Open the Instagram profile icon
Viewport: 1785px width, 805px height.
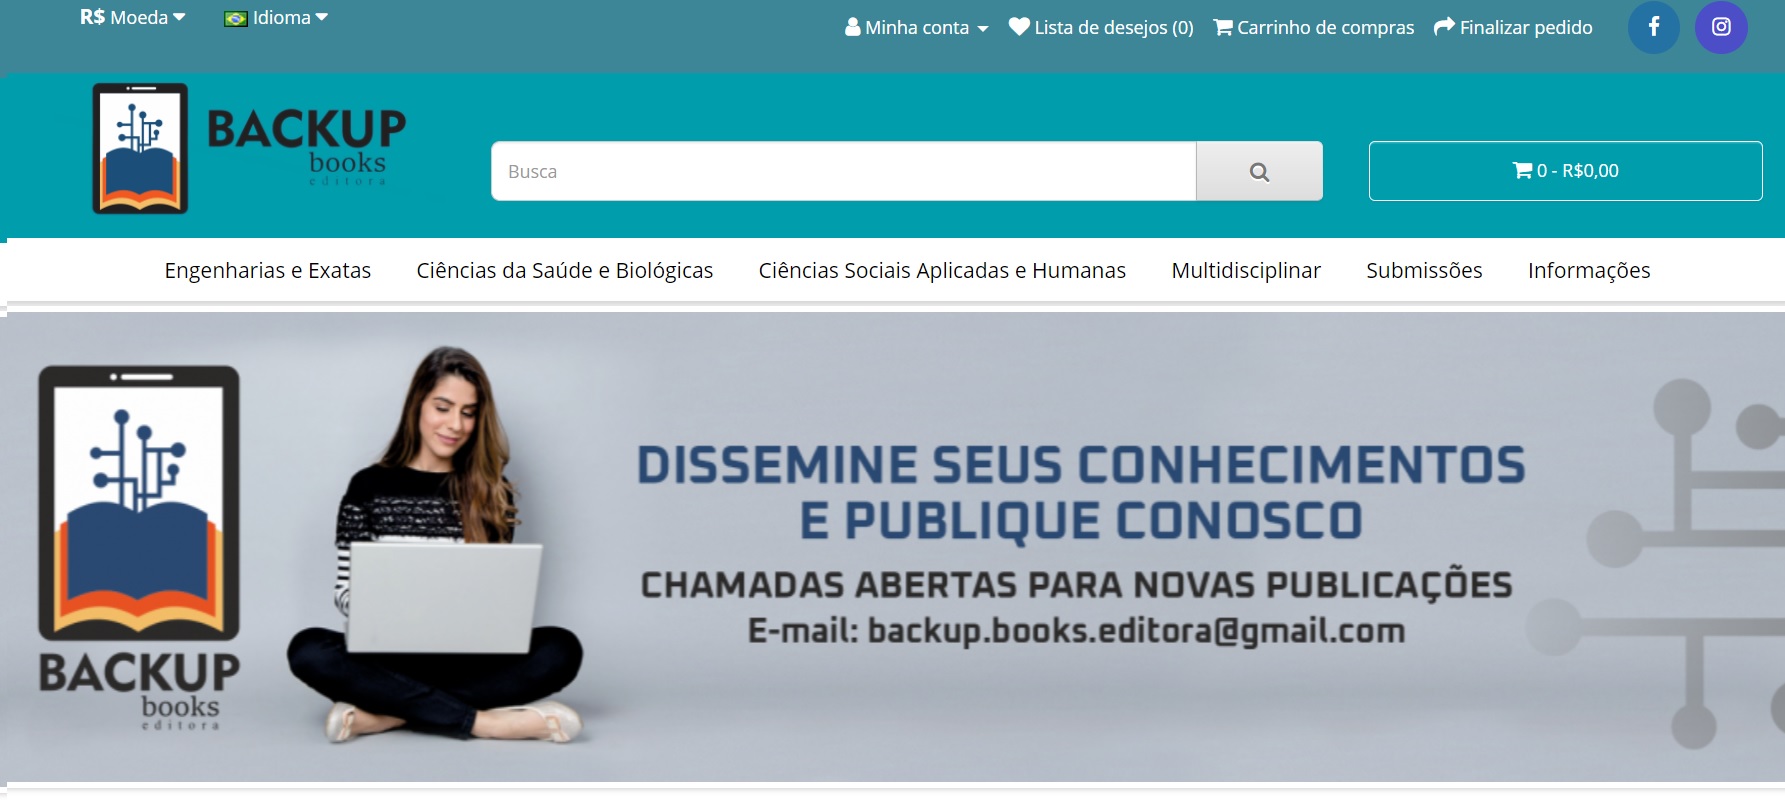click(1721, 27)
